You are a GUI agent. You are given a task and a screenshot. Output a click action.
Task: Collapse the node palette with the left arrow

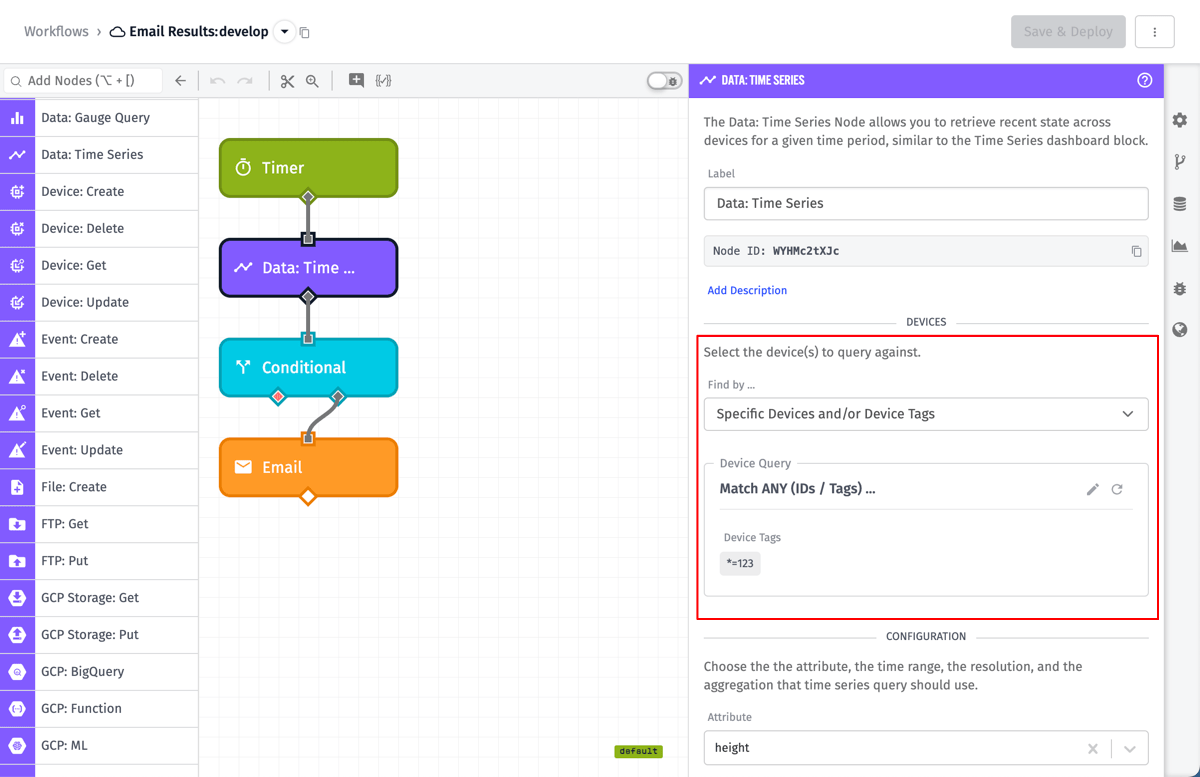click(180, 81)
